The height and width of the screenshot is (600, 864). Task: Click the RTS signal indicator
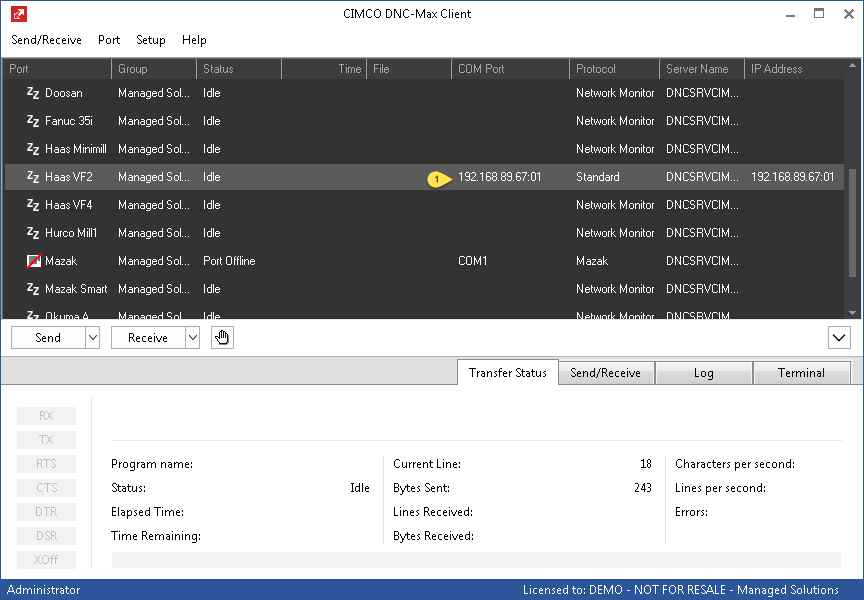46,464
